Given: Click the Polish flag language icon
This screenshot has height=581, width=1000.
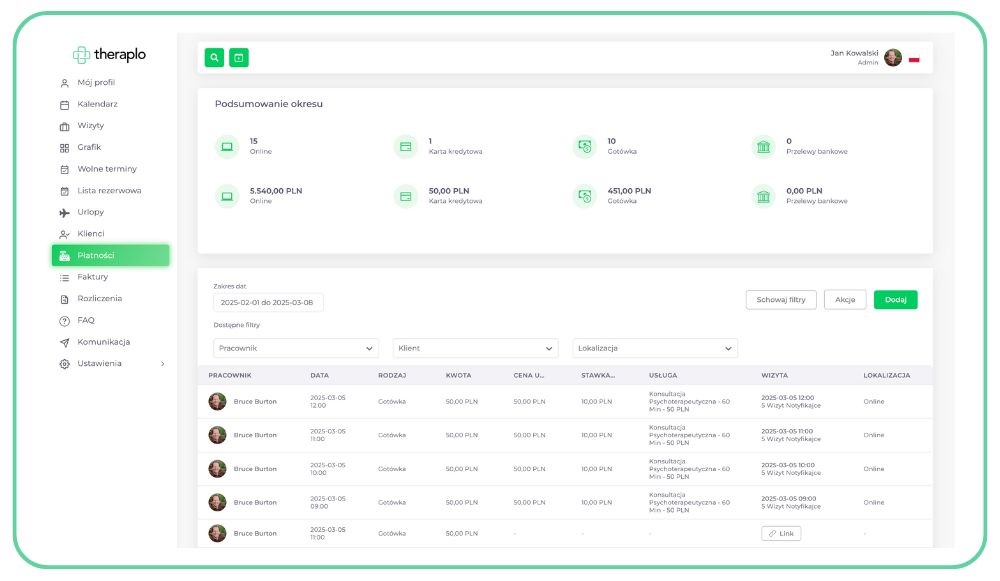Looking at the screenshot, I should click(x=914, y=59).
